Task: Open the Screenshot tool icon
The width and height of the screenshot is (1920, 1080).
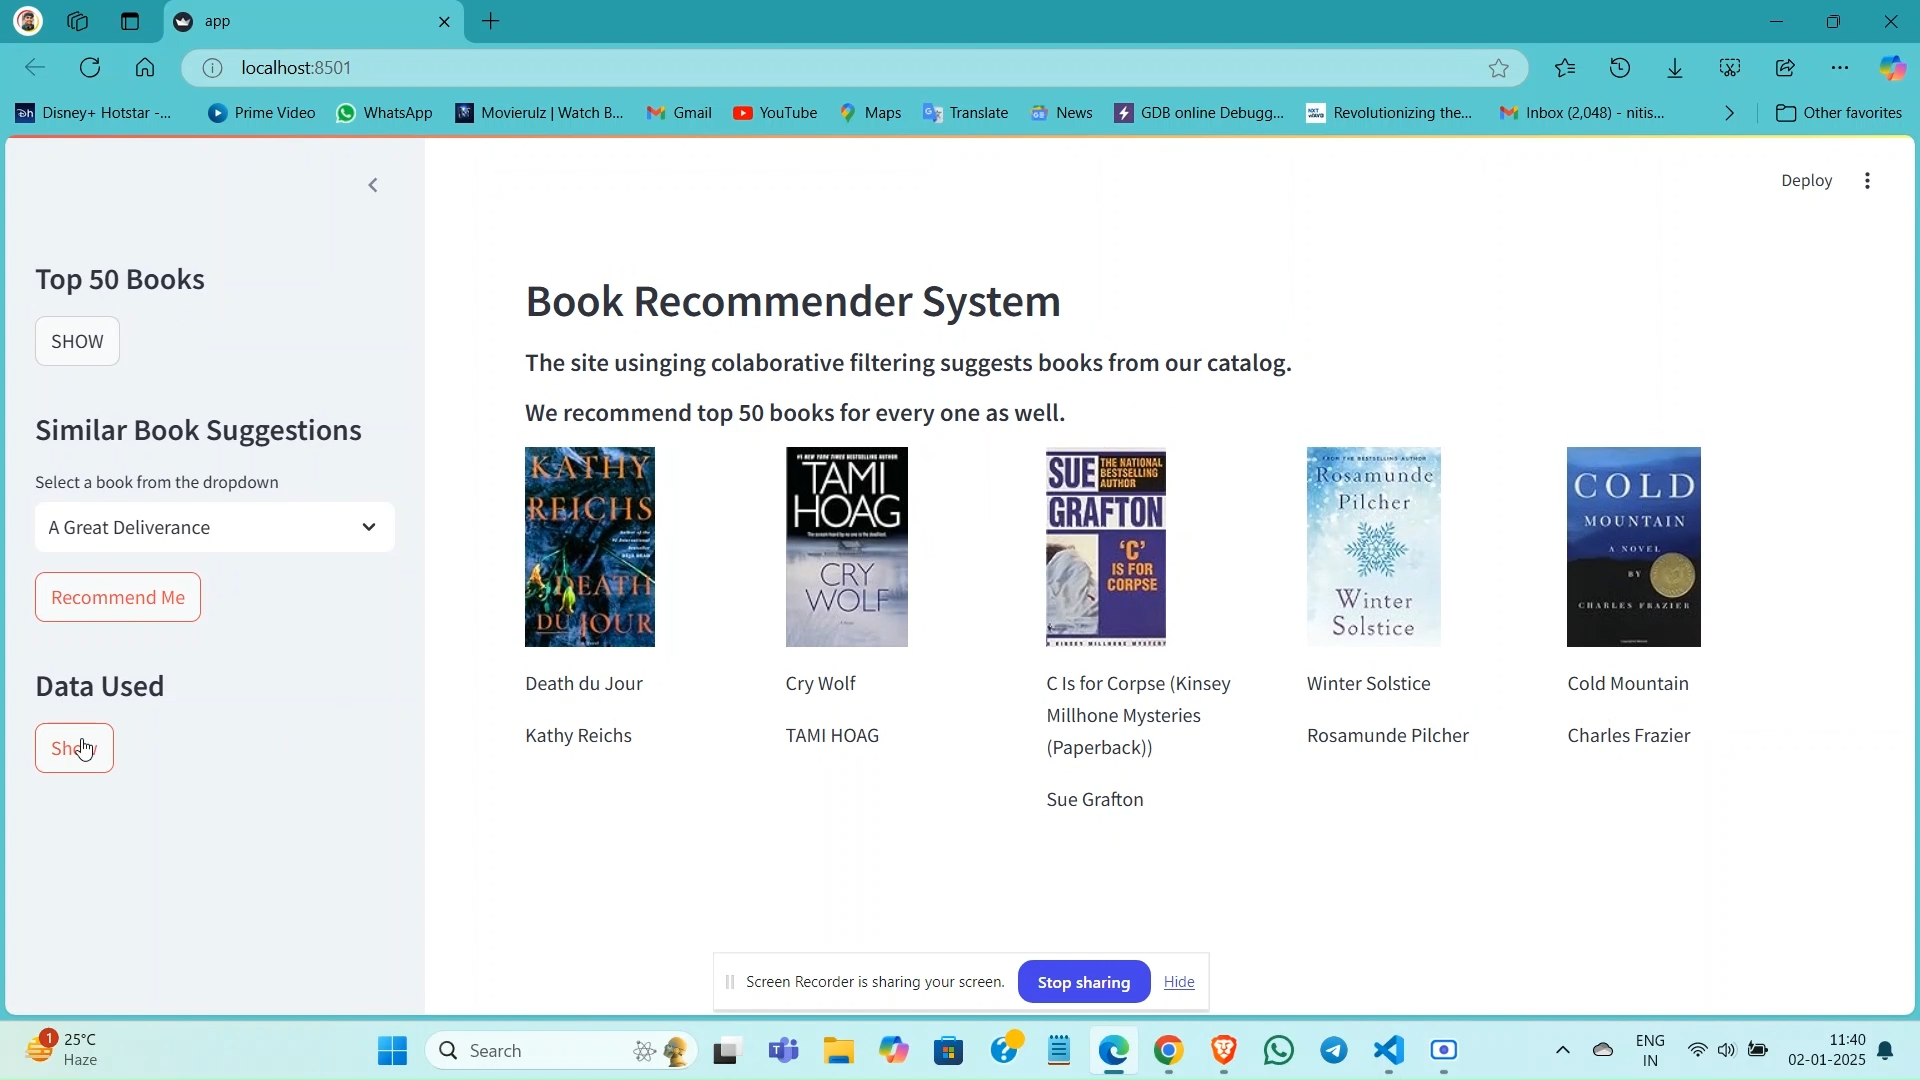Action: (x=1731, y=68)
